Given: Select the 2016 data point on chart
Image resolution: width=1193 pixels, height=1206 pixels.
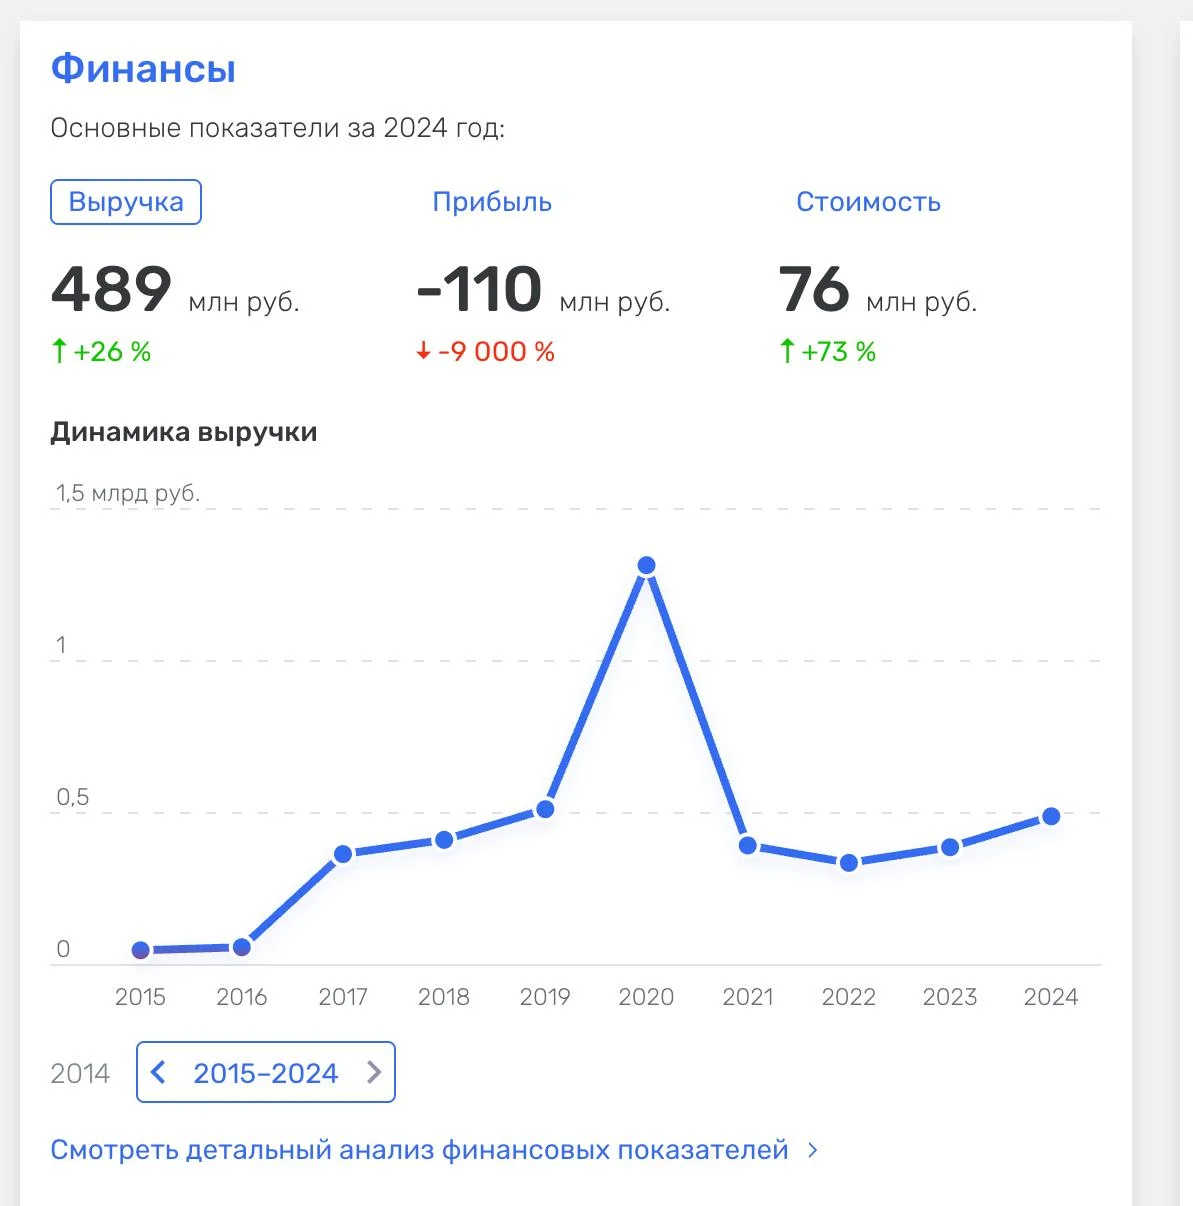Looking at the screenshot, I should pyautogui.click(x=241, y=947).
